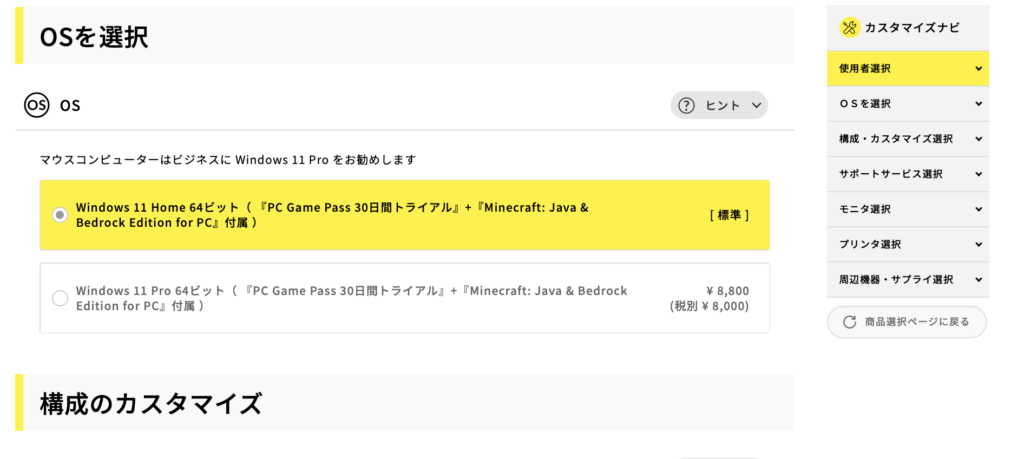This screenshot has width=1024, height=459.
Task: Click the 構成のカスタマイズ section heading
Action: click(x=151, y=404)
